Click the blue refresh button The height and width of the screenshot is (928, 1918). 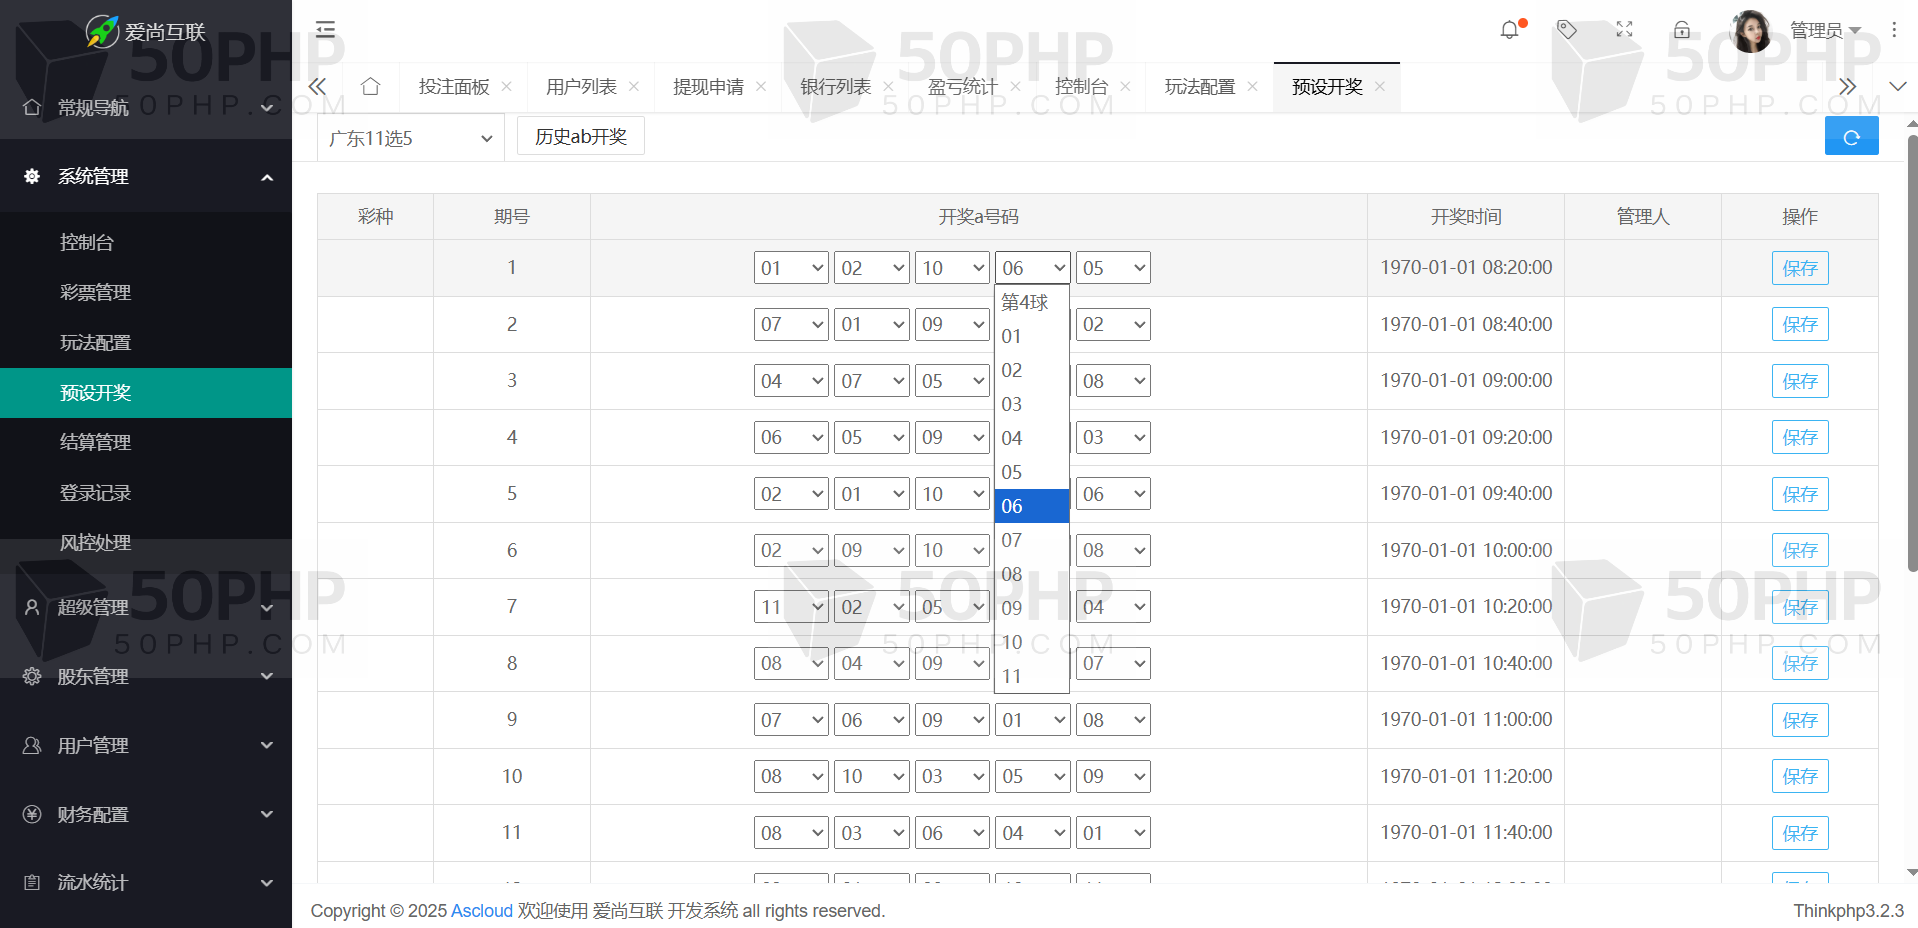pyautogui.click(x=1851, y=137)
